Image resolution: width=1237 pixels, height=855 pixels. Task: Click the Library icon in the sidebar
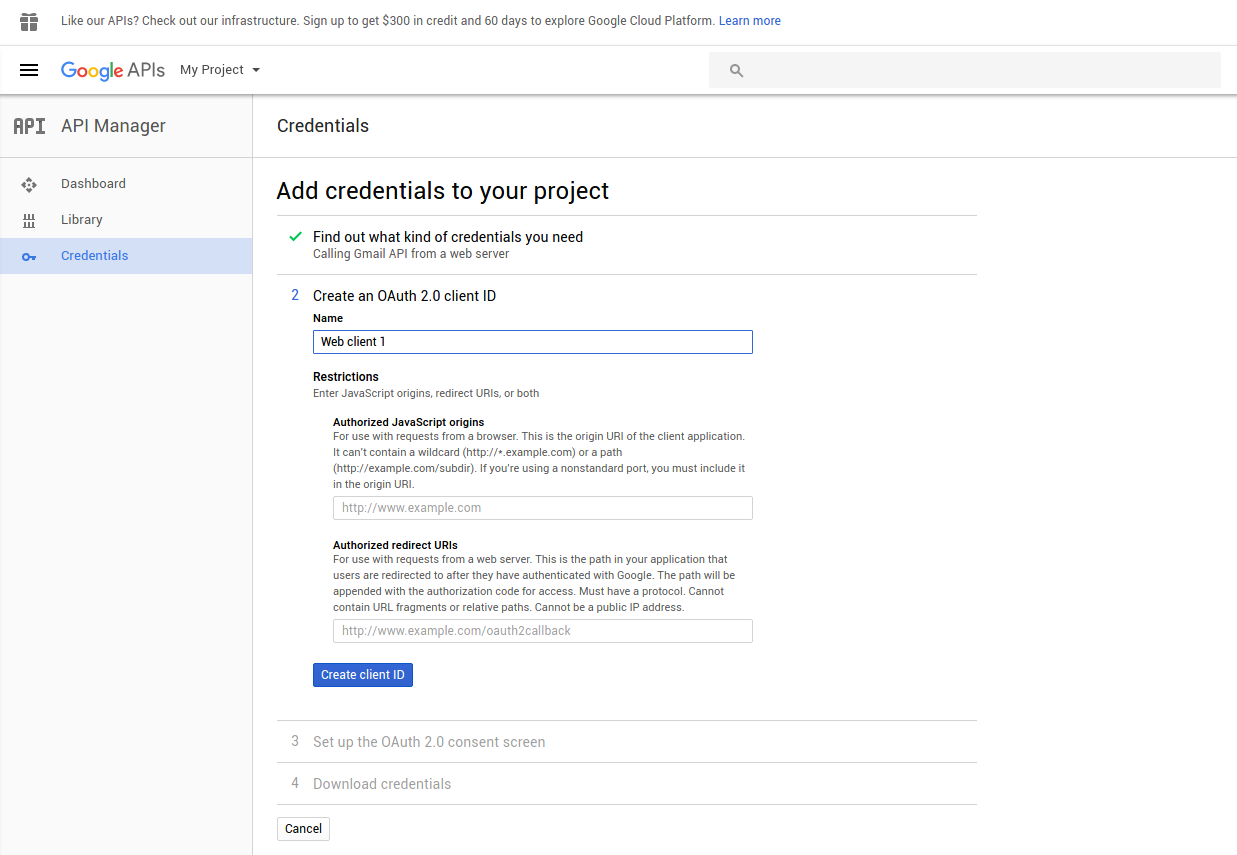pos(29,220)
